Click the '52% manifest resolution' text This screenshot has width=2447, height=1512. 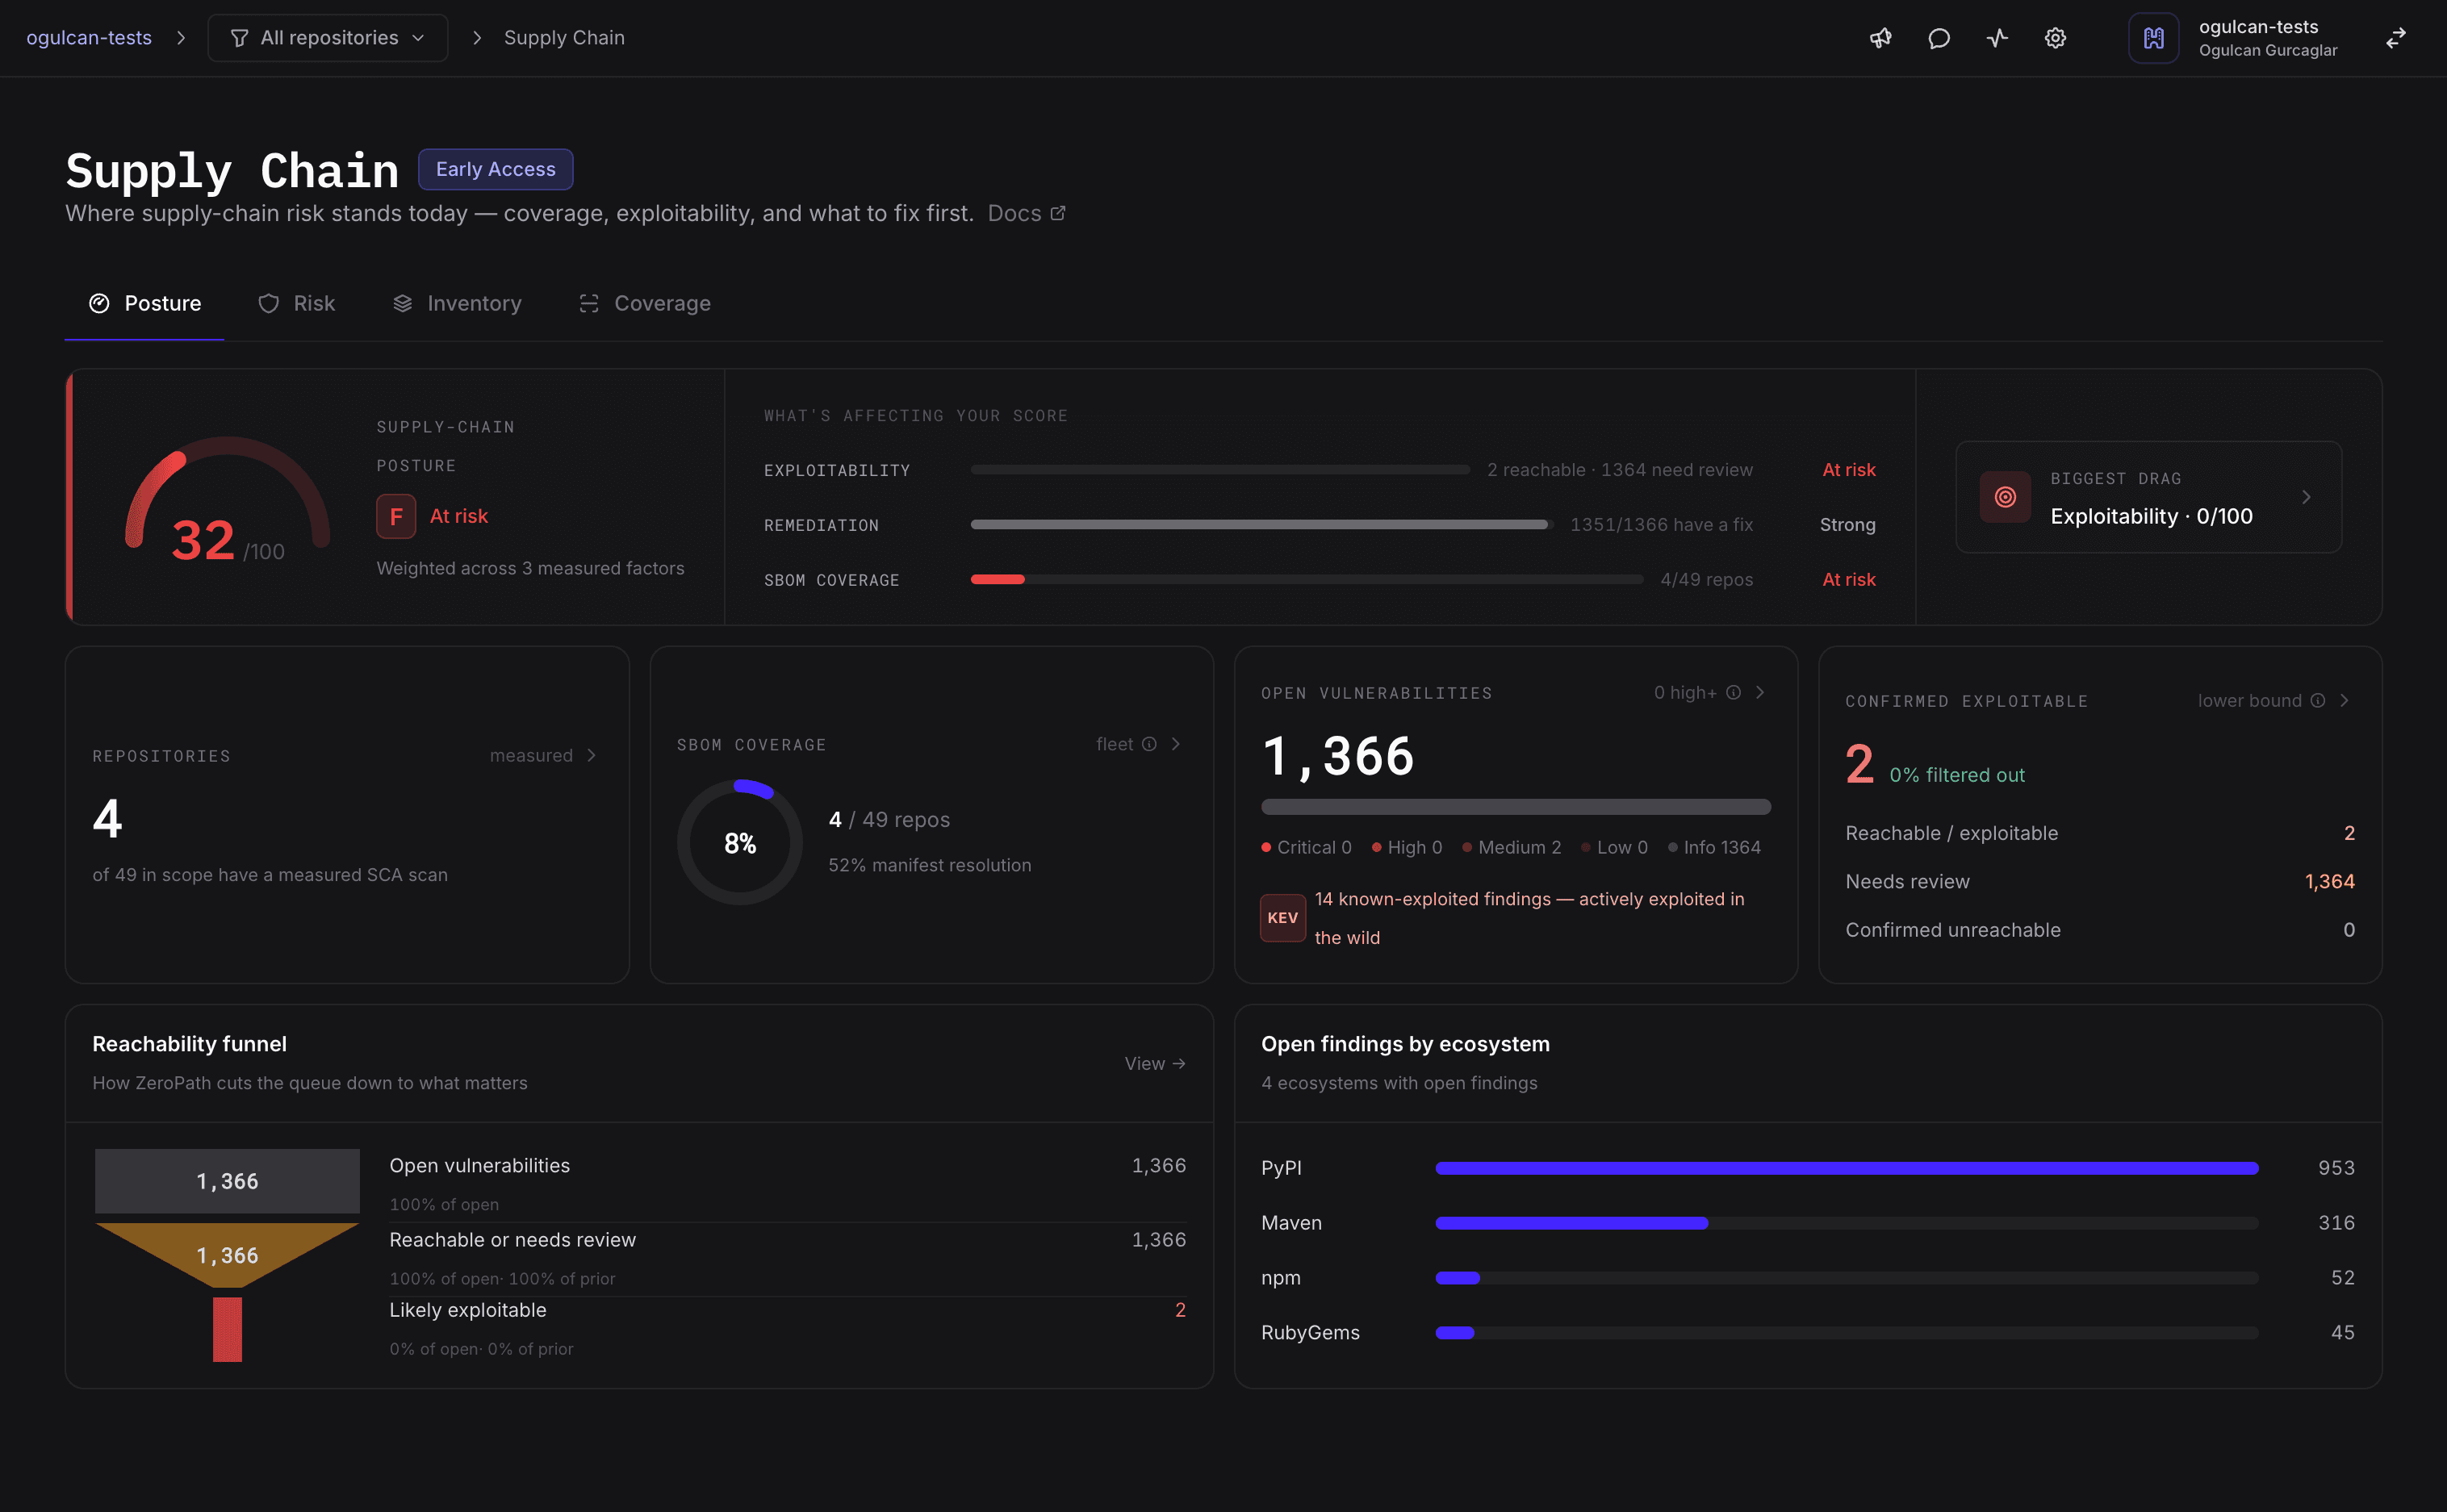[929, 865]
